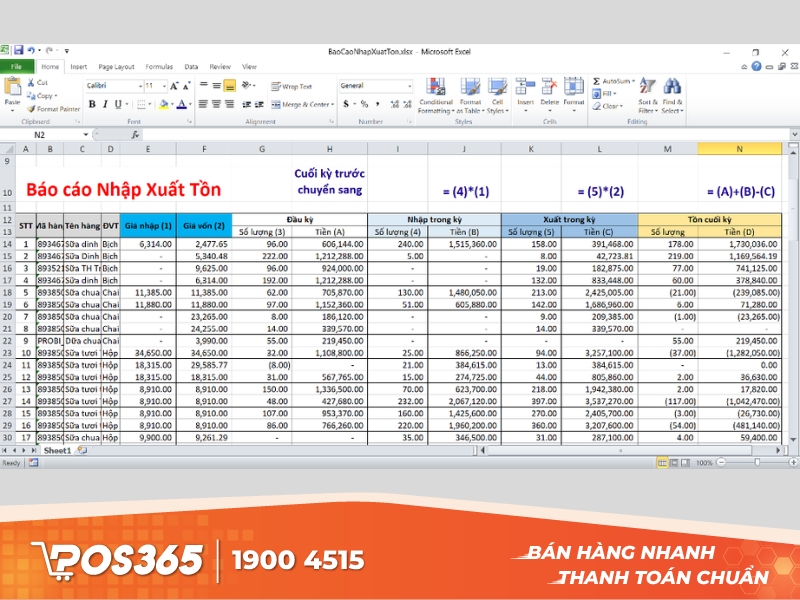The width and height of the screenshot is (800, 600).
Task: Click the vertical scrollbar down arrow
Action: tap(793, 439)
